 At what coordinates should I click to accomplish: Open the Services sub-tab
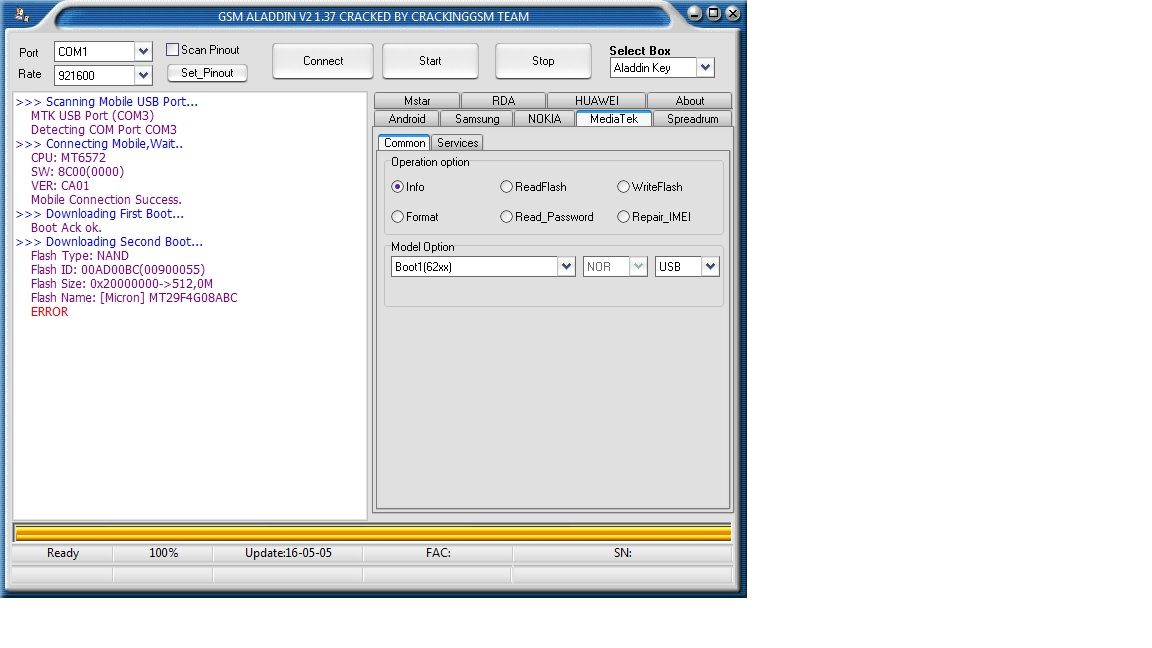tap(458, 143)
